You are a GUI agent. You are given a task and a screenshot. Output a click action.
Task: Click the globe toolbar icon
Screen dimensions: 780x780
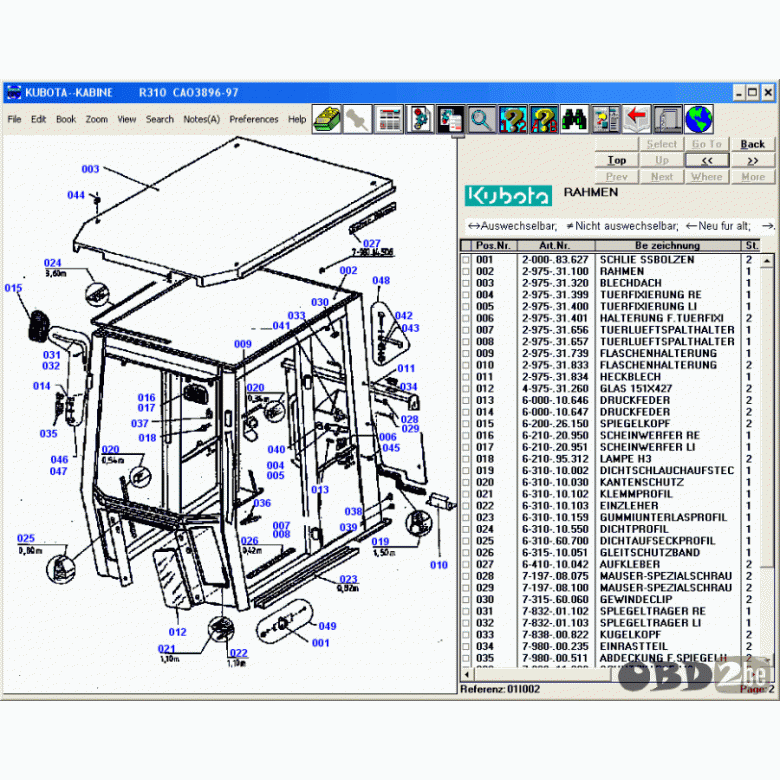click(699, 119)
